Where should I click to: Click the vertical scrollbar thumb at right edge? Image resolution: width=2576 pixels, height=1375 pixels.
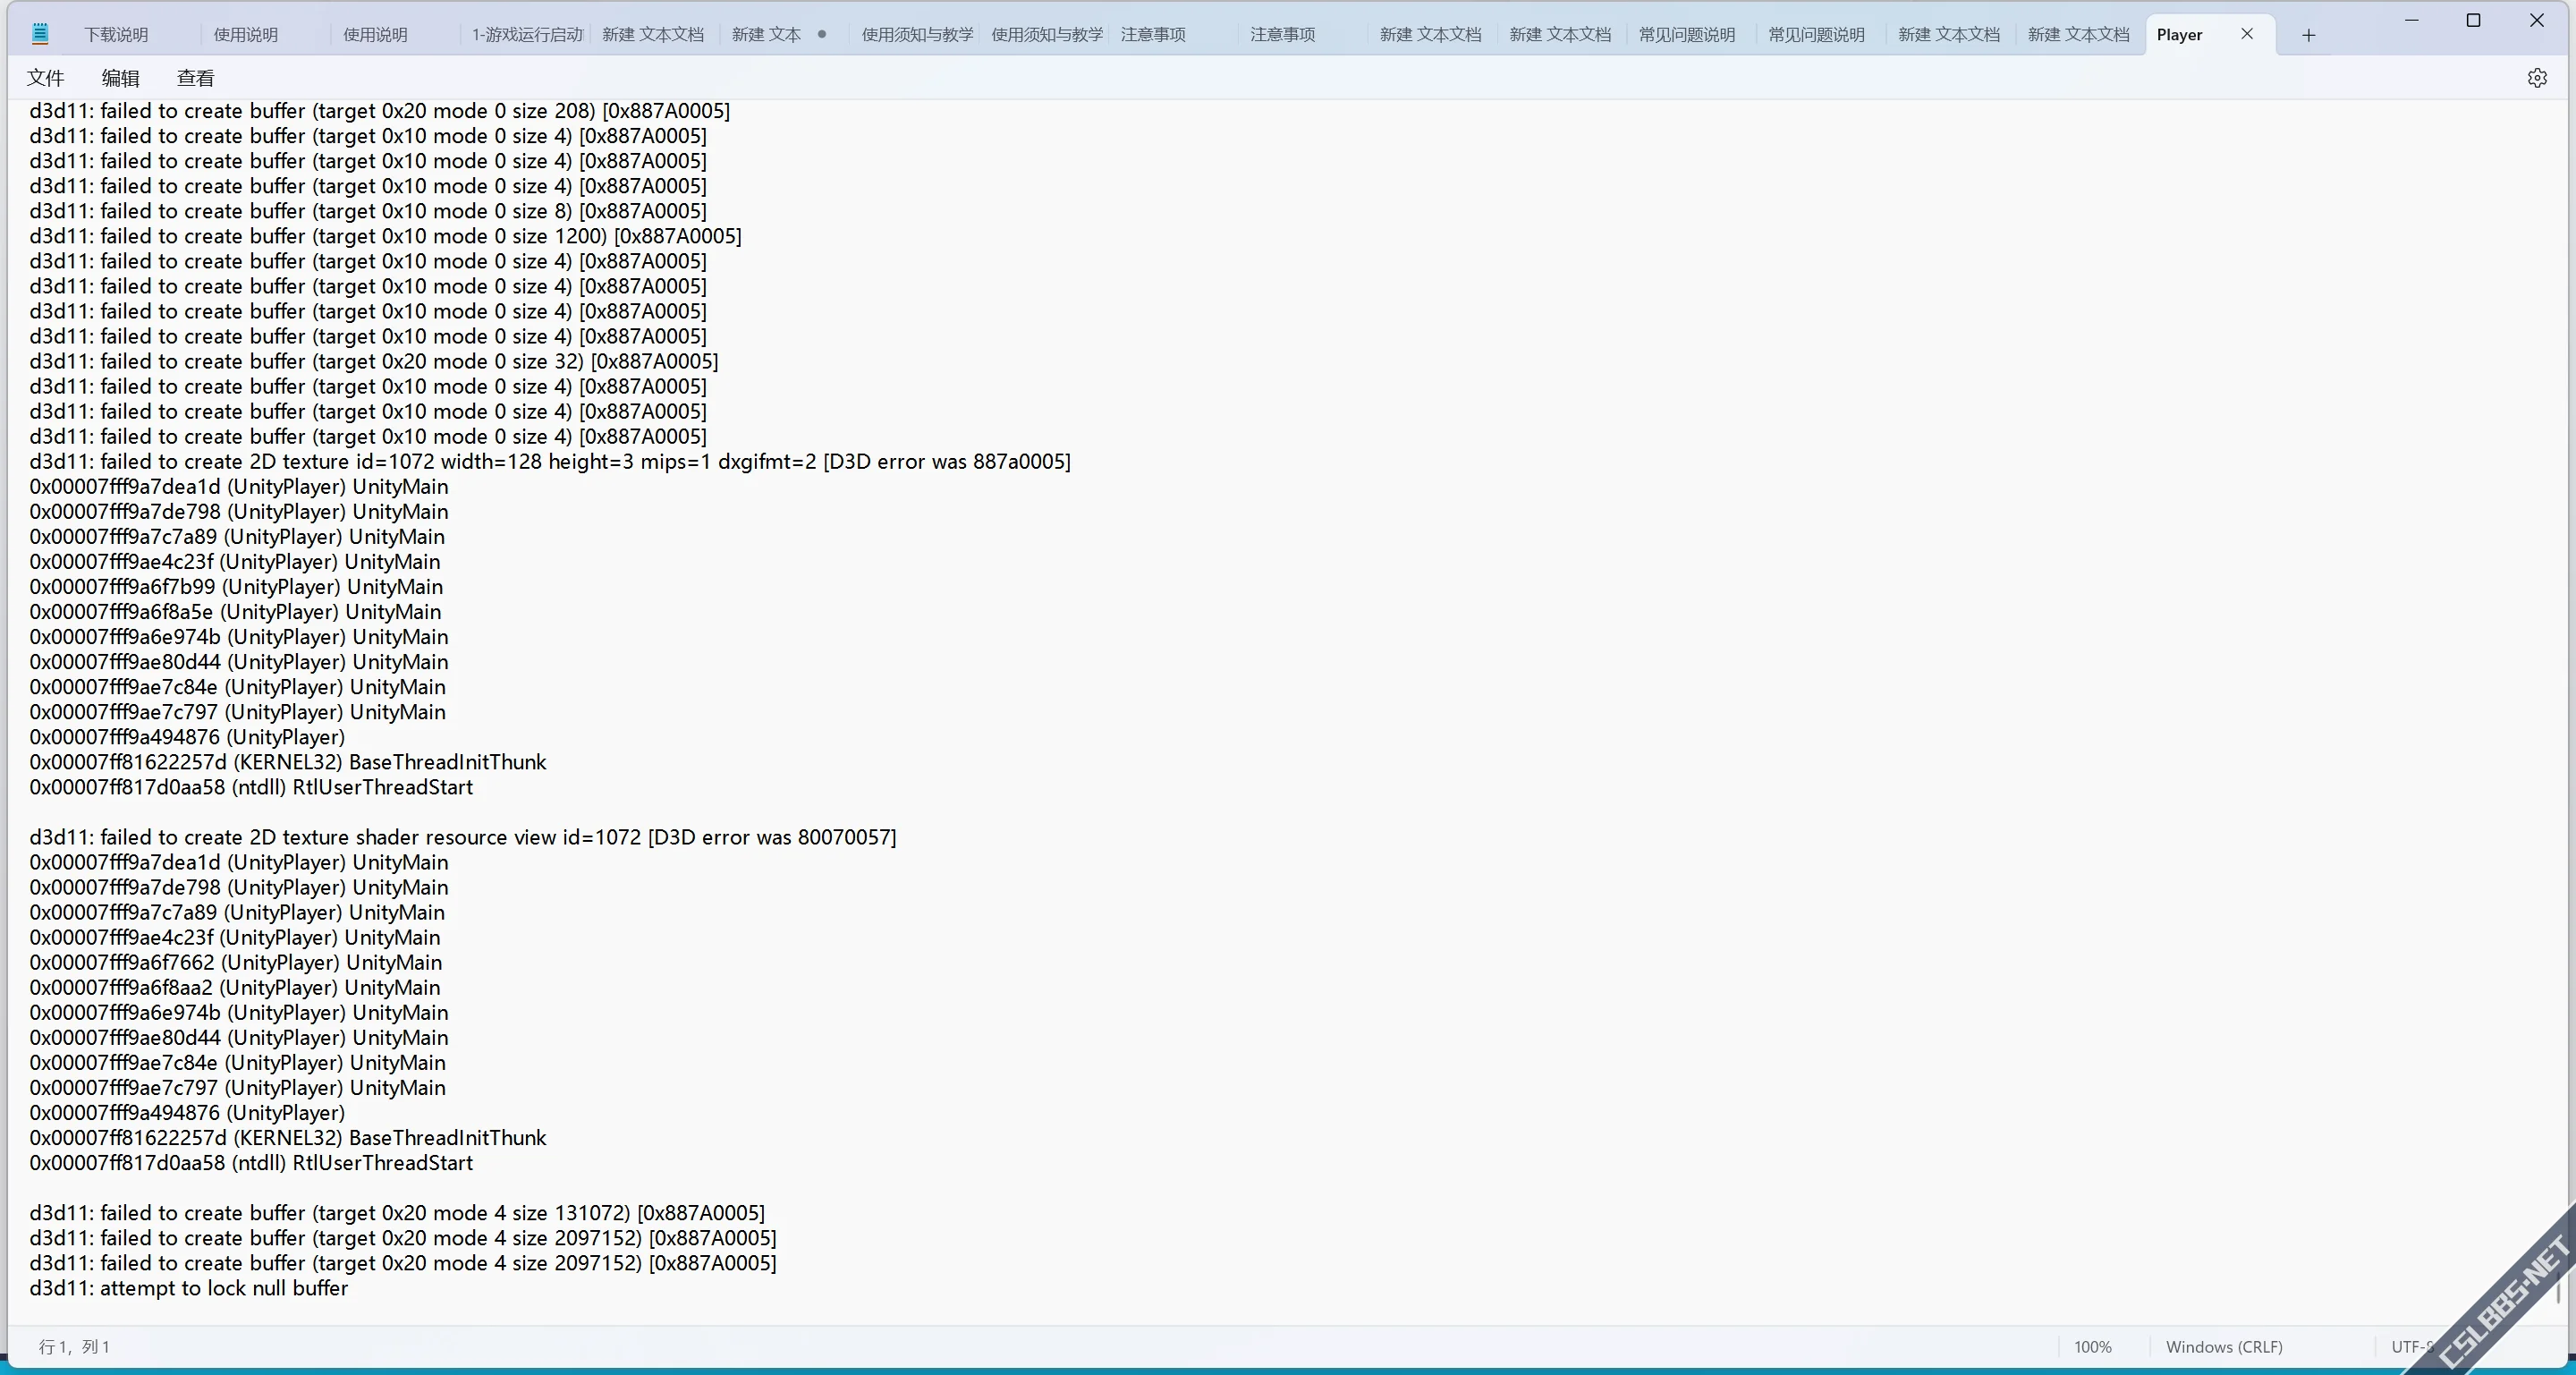click(2559, 1290)
